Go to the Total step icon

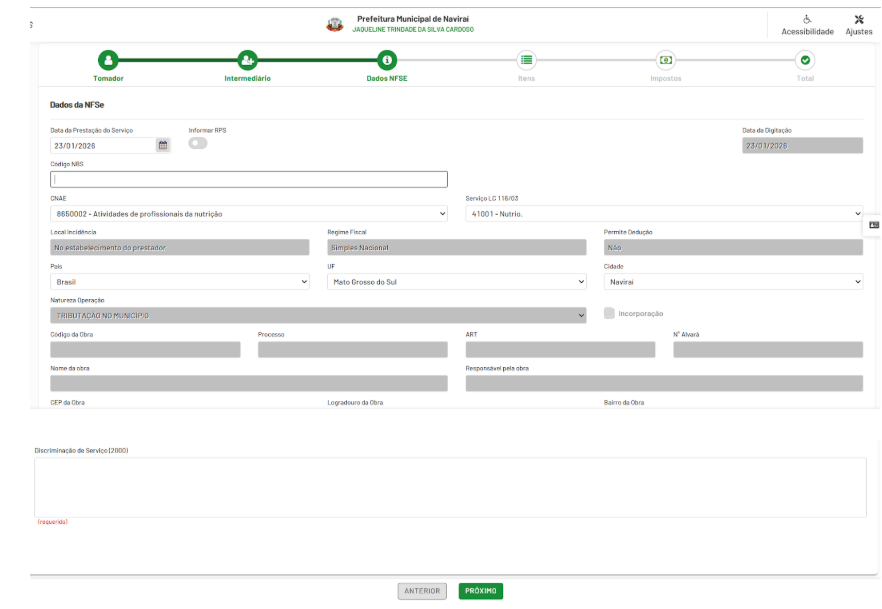[x=805, y=60]
